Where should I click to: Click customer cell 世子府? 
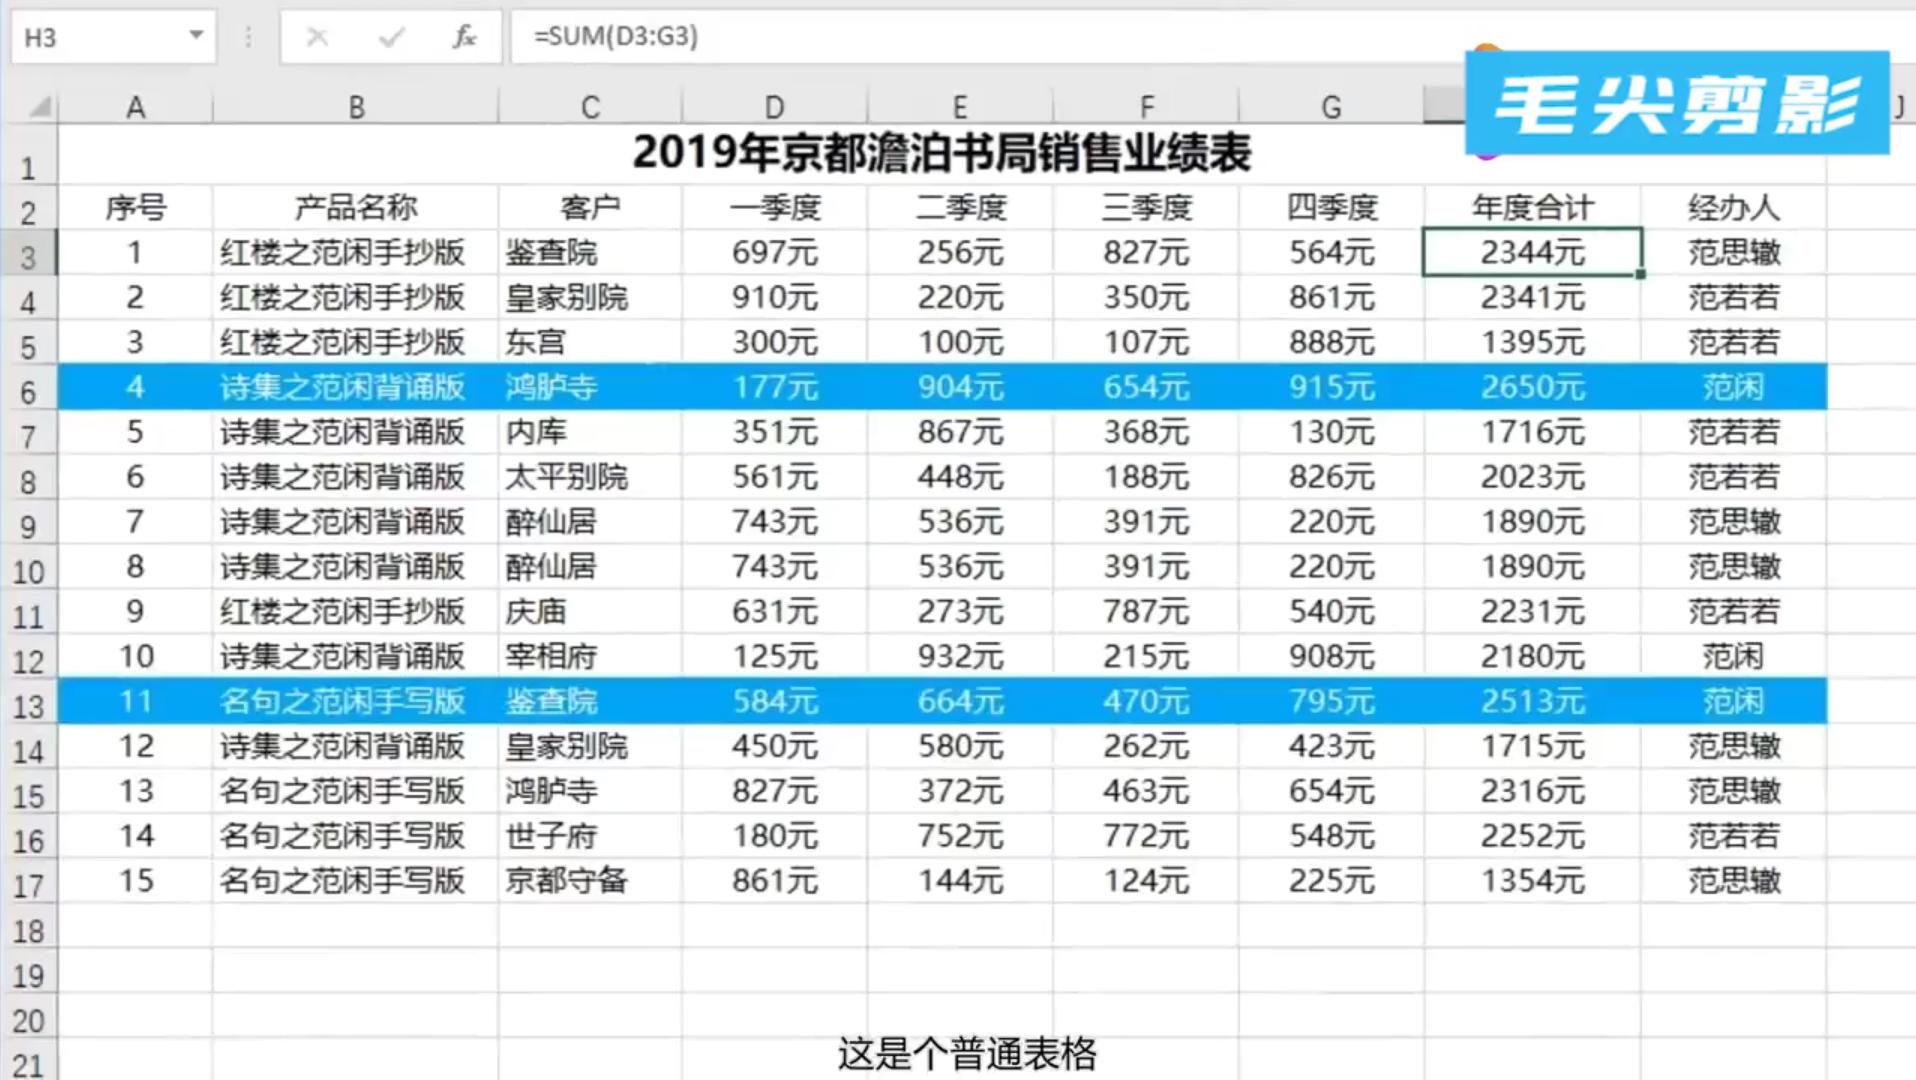(x=590, y=836)
